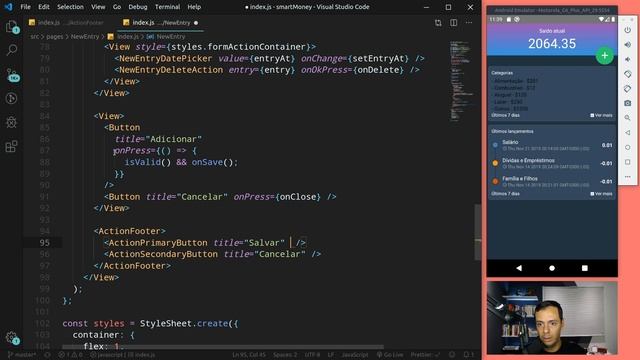
Task: Click emulator toolbar Home circle
Action: point(627,147)
